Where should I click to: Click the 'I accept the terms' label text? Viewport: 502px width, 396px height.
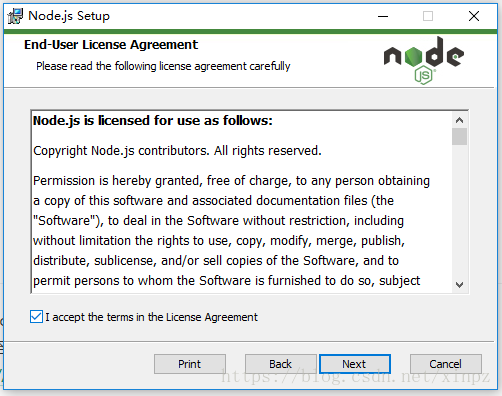(151, 317)
